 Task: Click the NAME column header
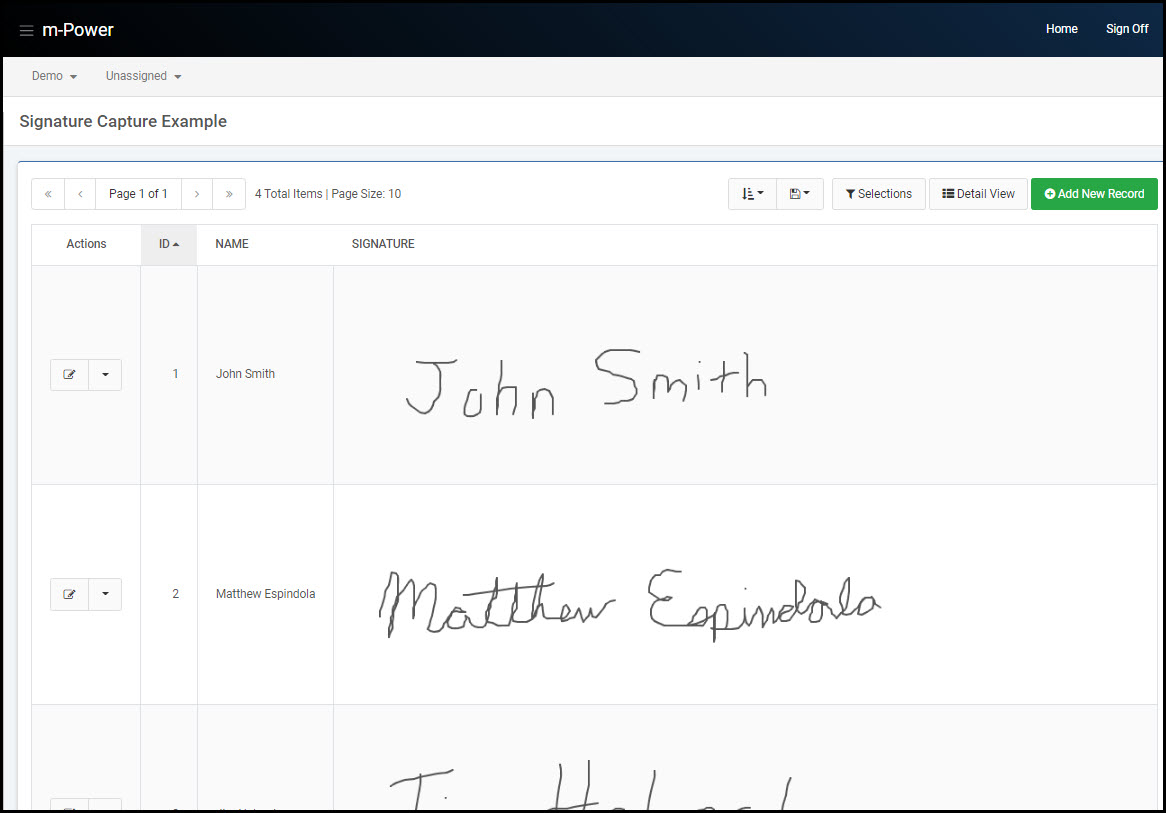click(232, 244)
